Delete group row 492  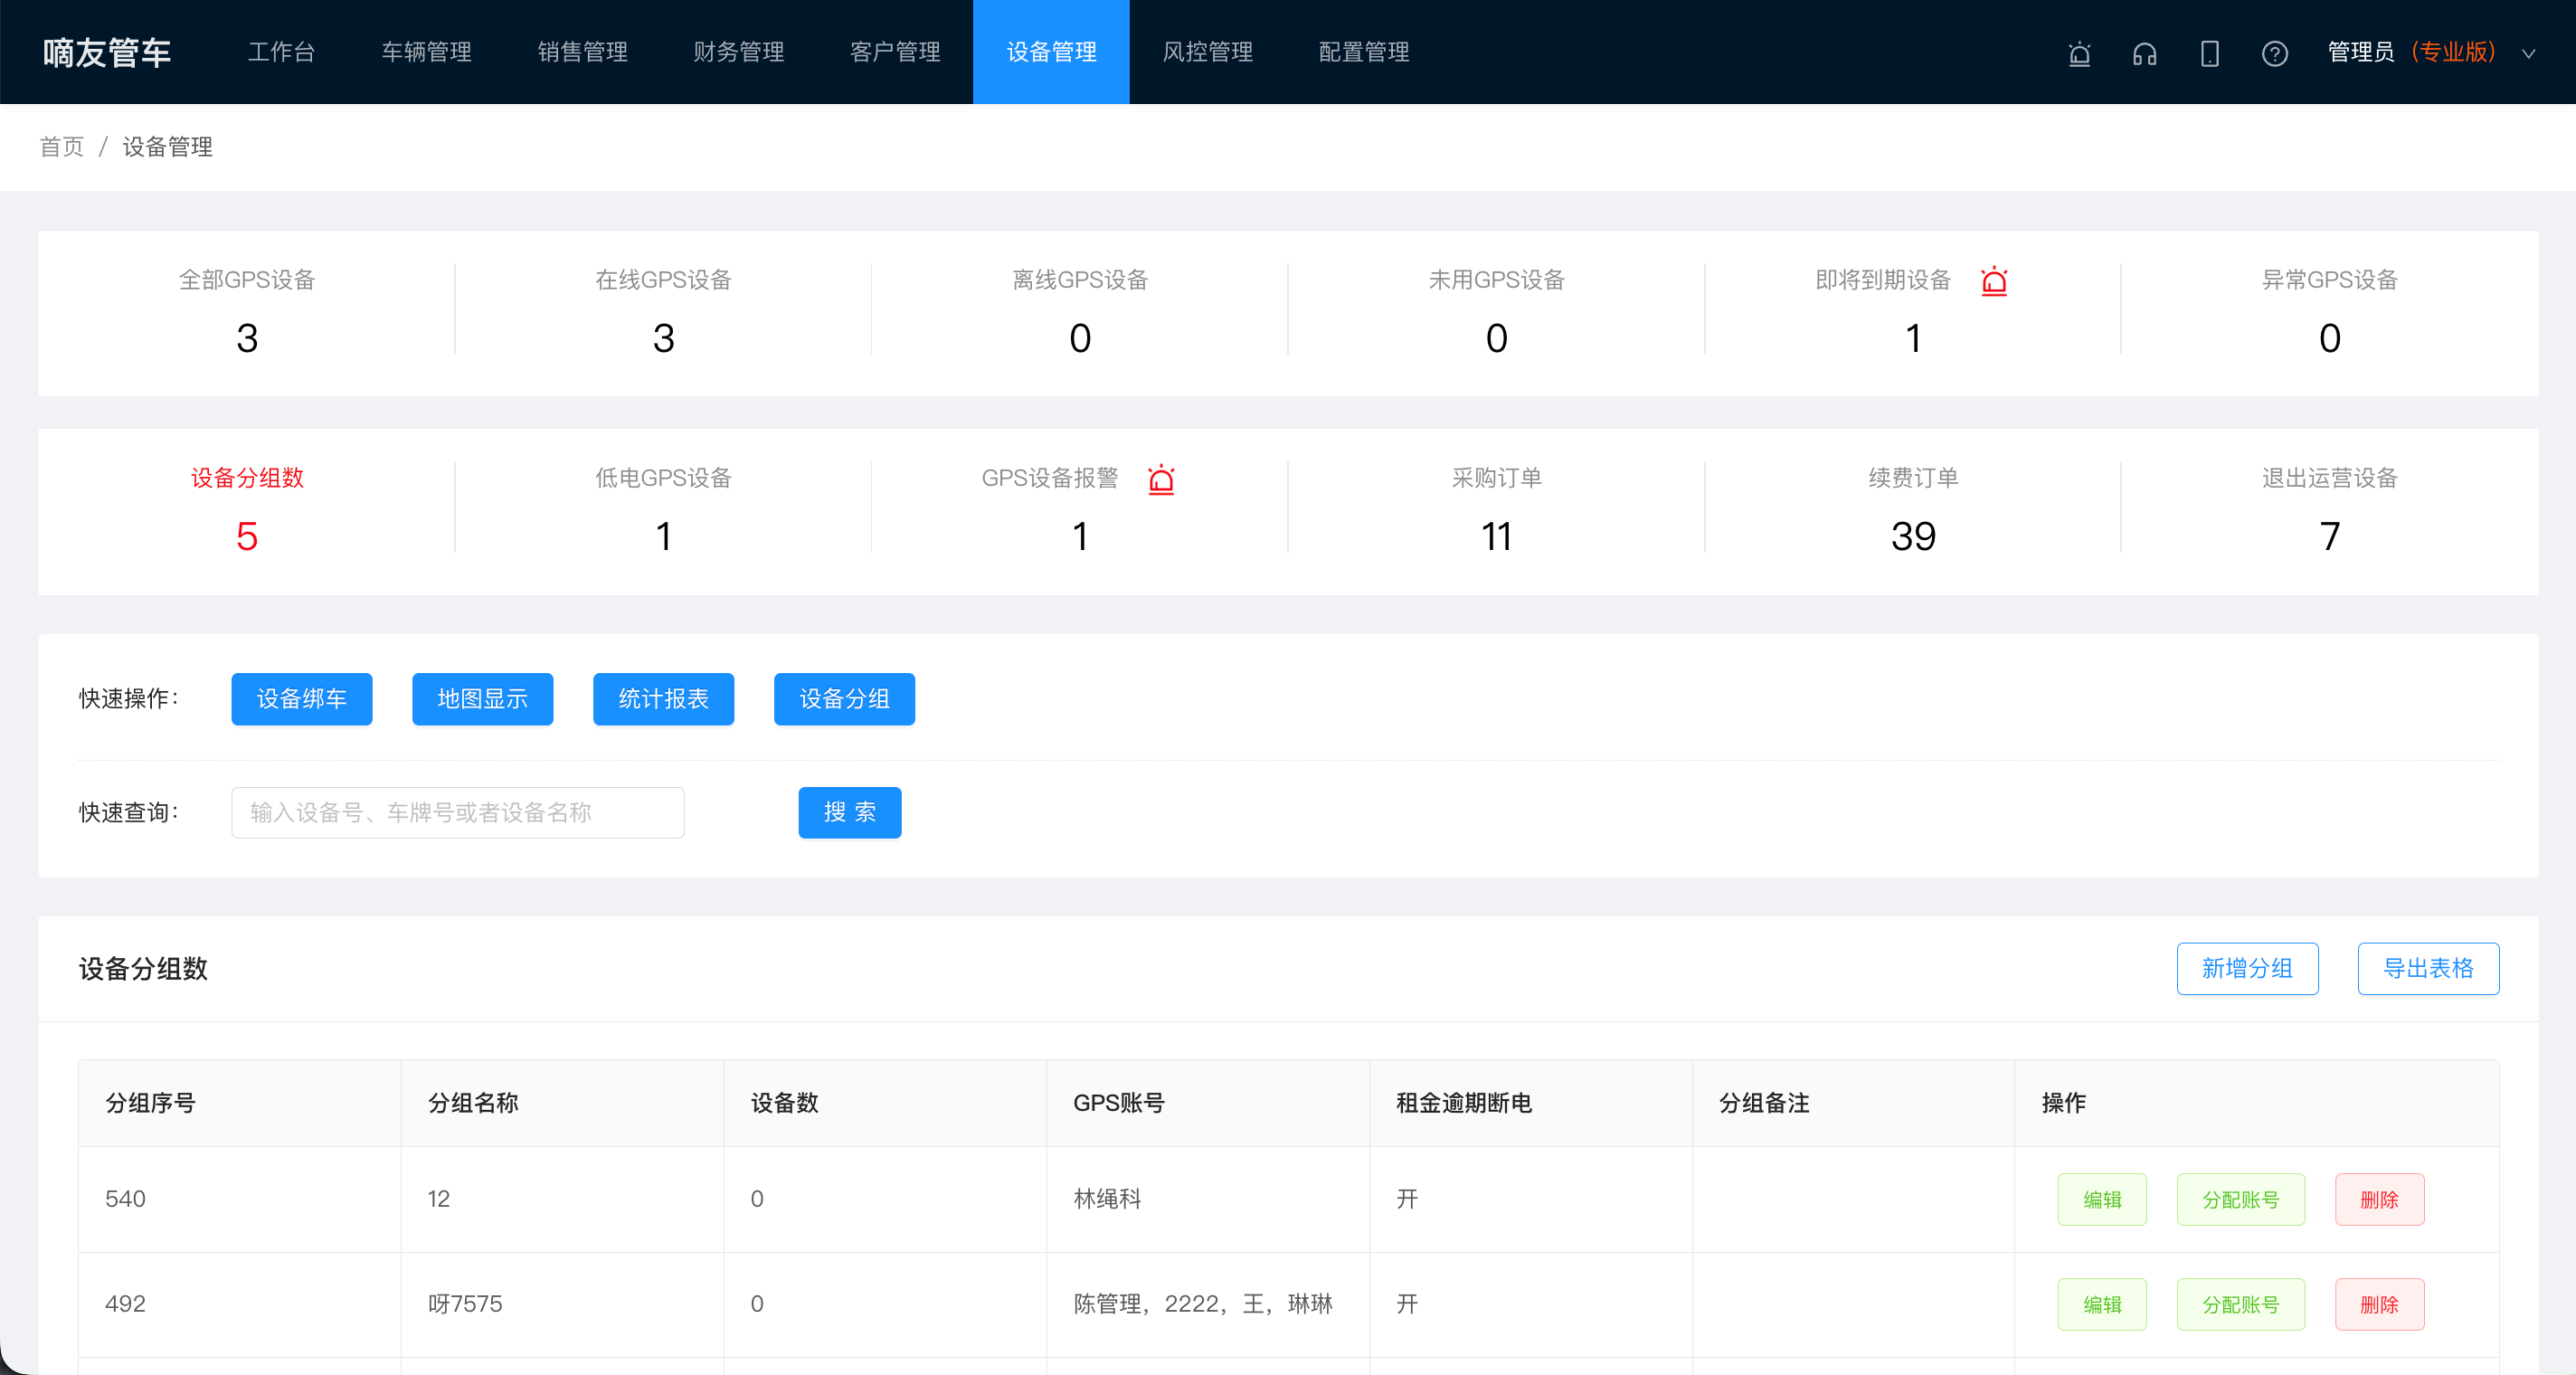[x=2379, y=1305]
